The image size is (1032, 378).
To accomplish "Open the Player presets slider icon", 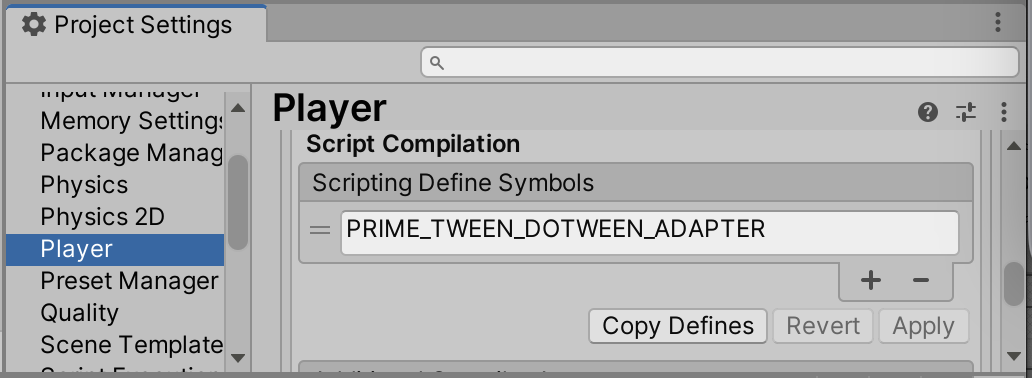I will pos(966,112).
